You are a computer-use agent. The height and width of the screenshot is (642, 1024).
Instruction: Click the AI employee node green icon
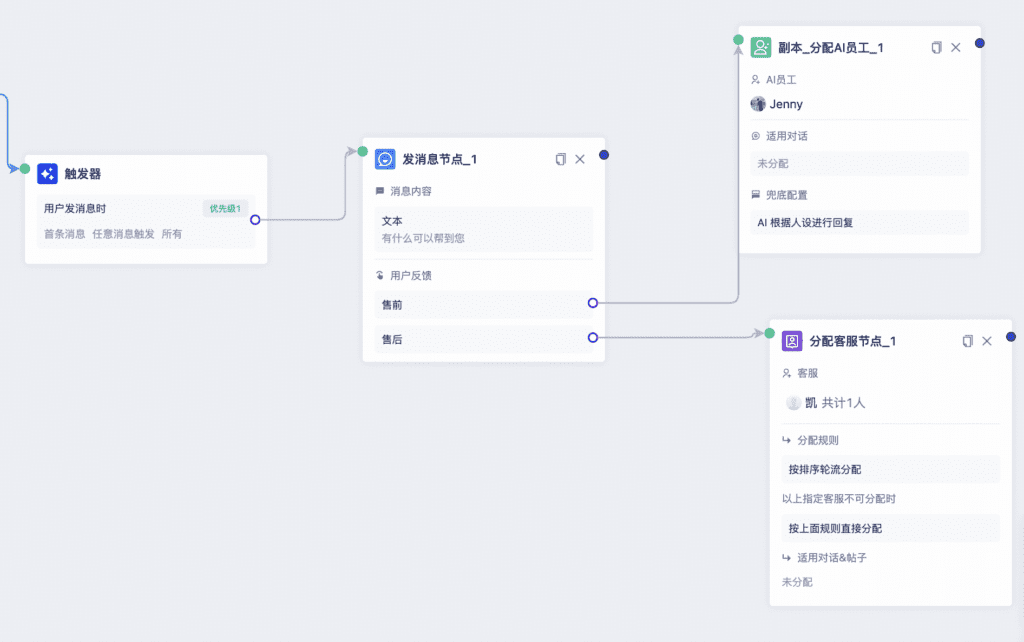pos(761,47)
